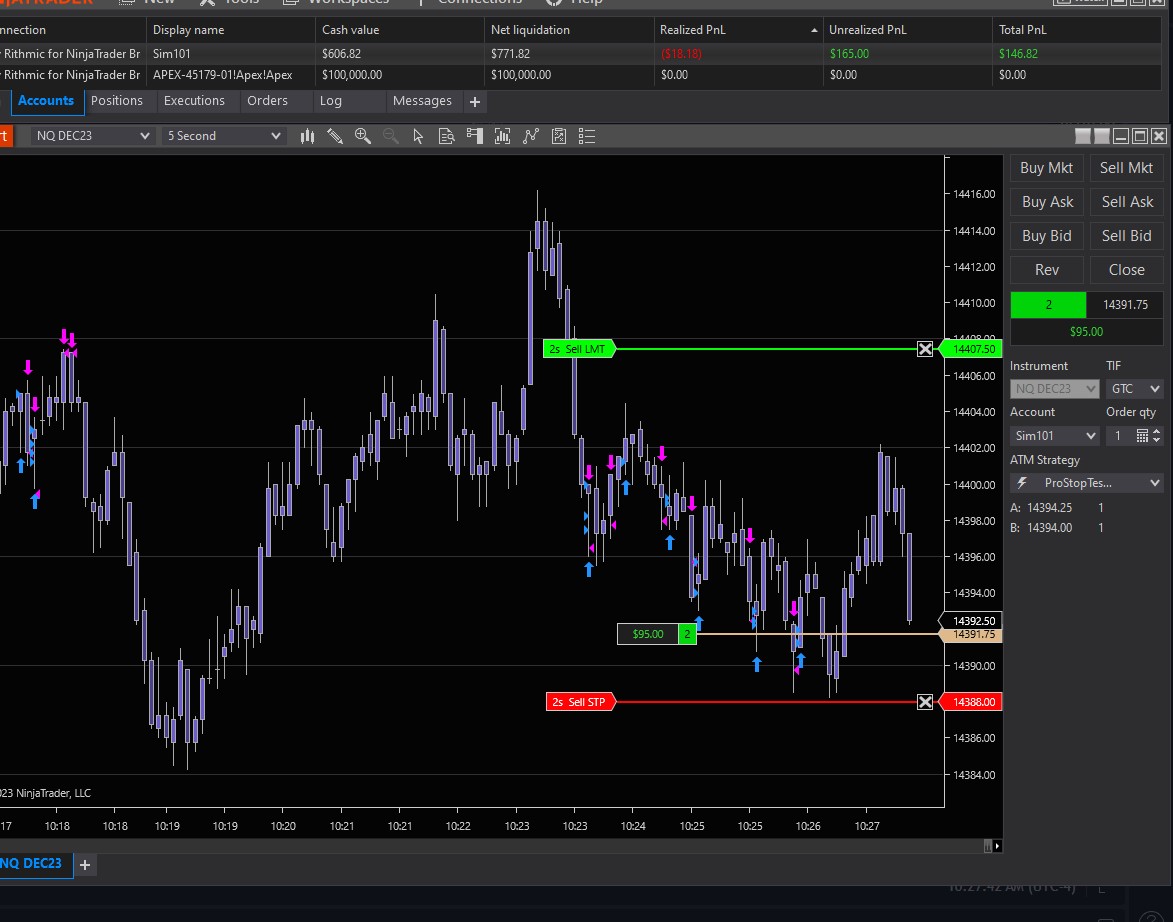The height and width of the screenshot is (922, 1173).
Task: Switch to the Executions tab
Action: [194, 101]
